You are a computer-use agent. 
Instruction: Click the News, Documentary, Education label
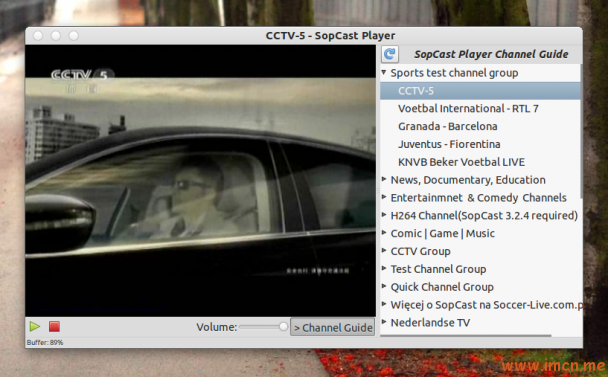[x=468, y=180]
